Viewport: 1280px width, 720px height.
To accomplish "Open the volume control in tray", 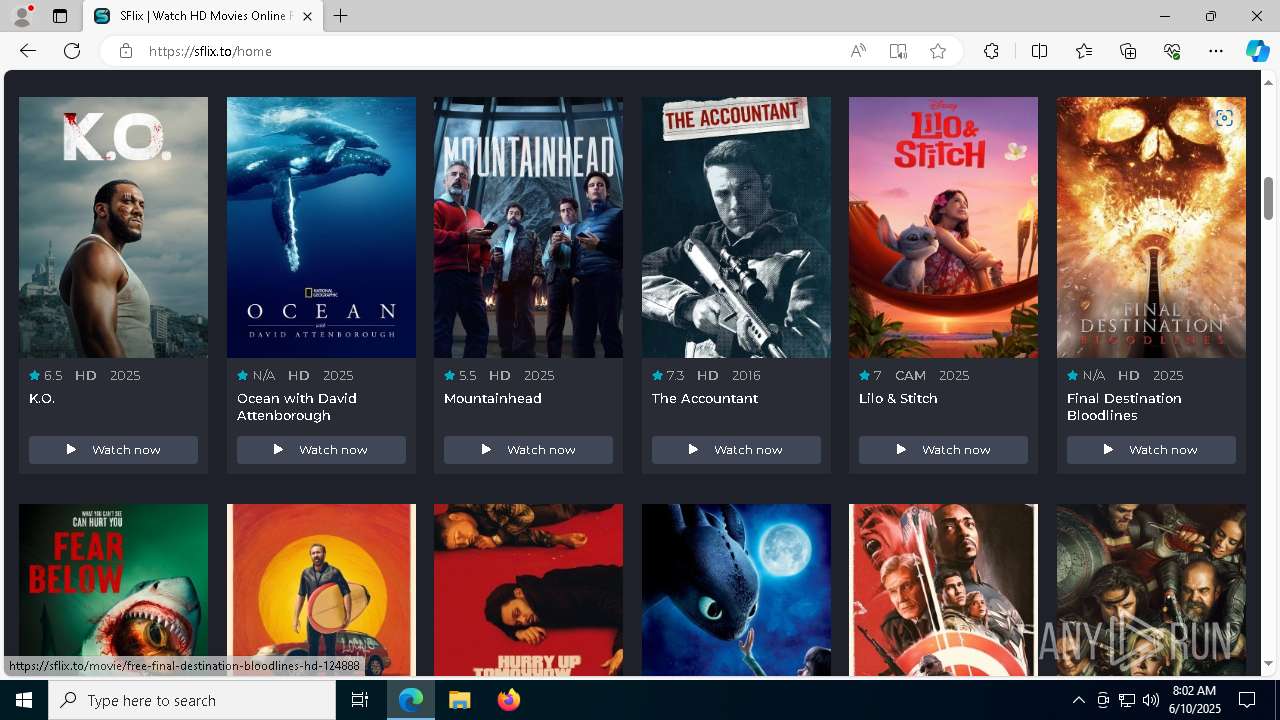I will (x=1151, y=700).
